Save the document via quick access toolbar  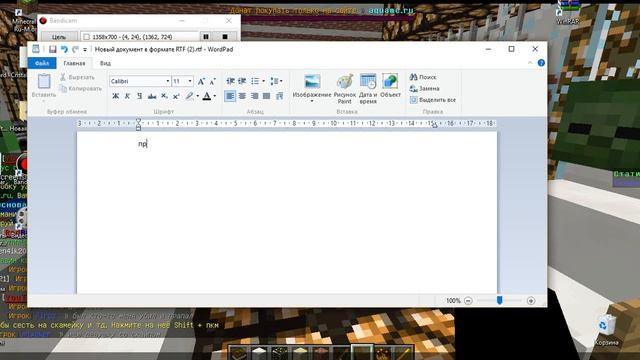tap(52, 49)
